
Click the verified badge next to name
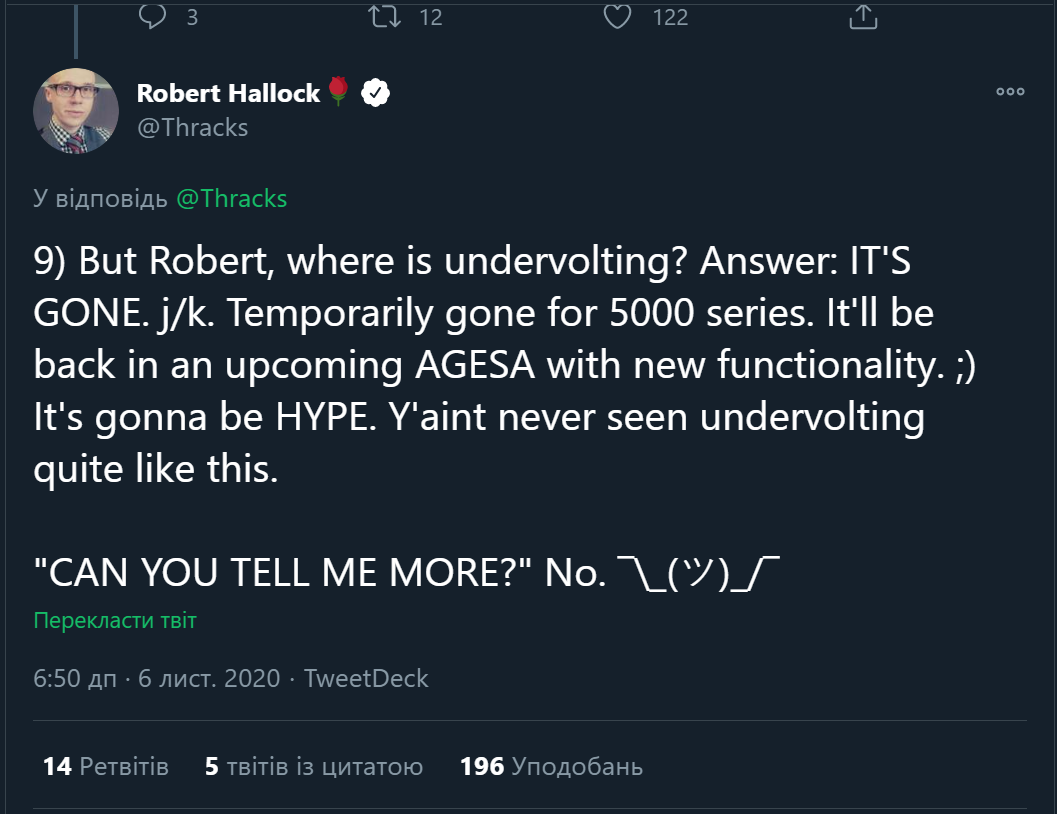click(x=374, y=93)
